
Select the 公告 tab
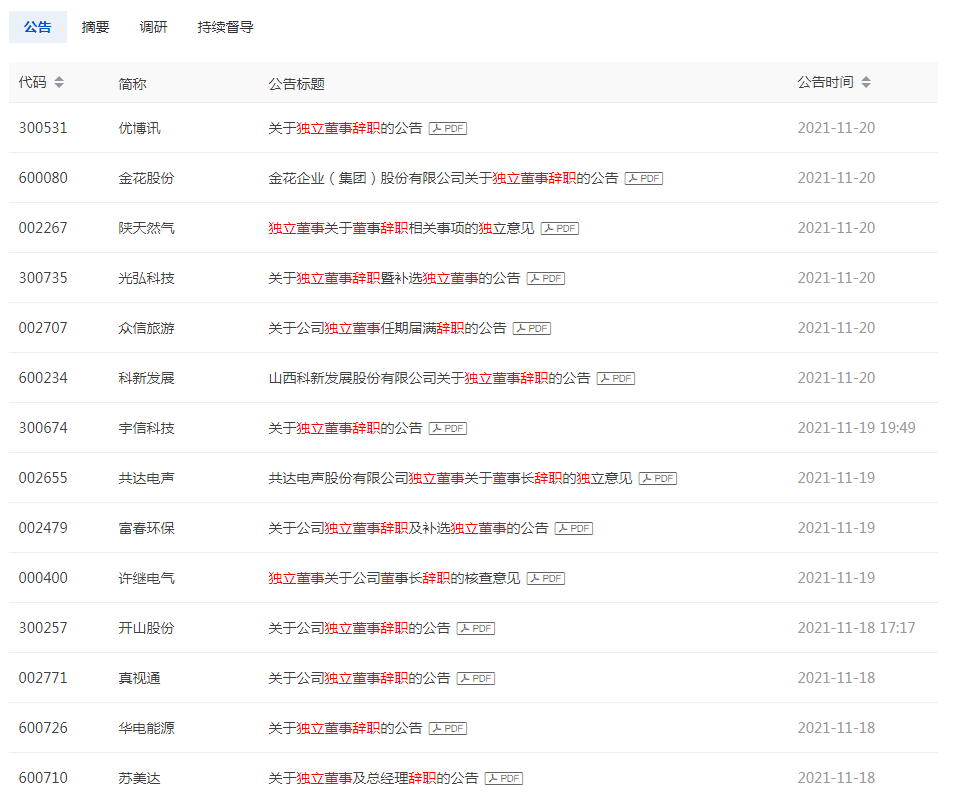38,27
